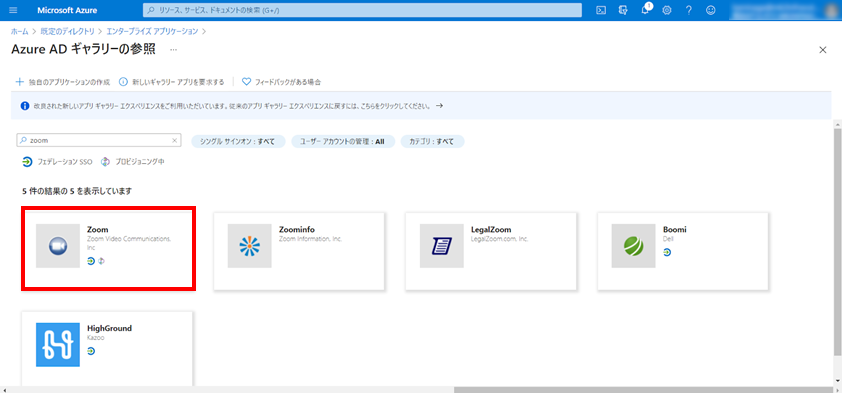Click the プロビジョニング中 legend icon
The height and width of the screenshot is (393, 842).
coord(105,161)
